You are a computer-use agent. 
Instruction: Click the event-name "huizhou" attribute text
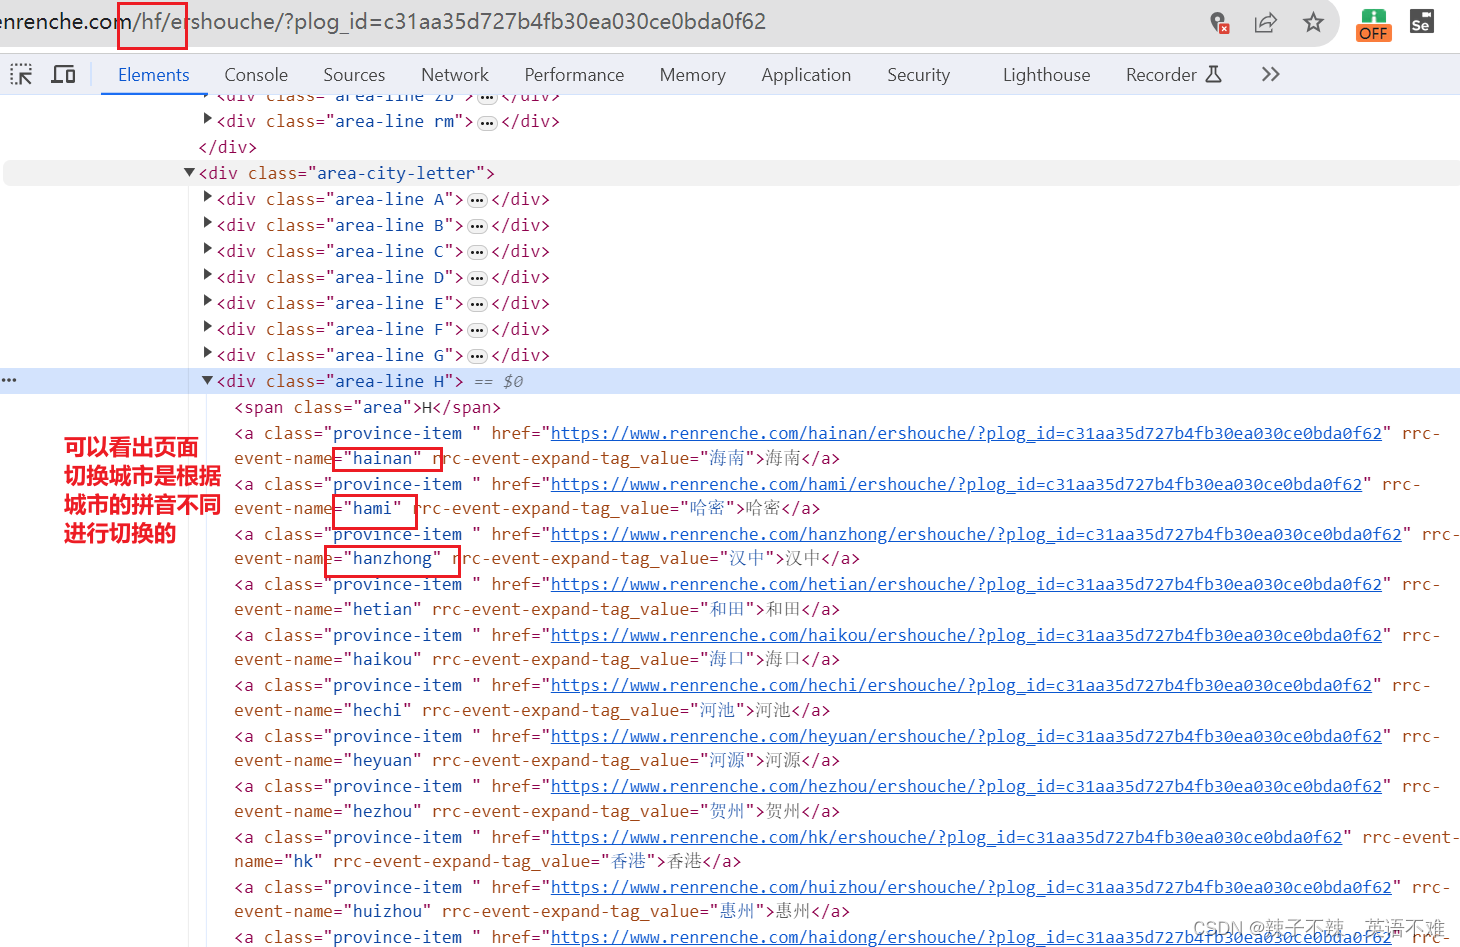coord(333,911)
